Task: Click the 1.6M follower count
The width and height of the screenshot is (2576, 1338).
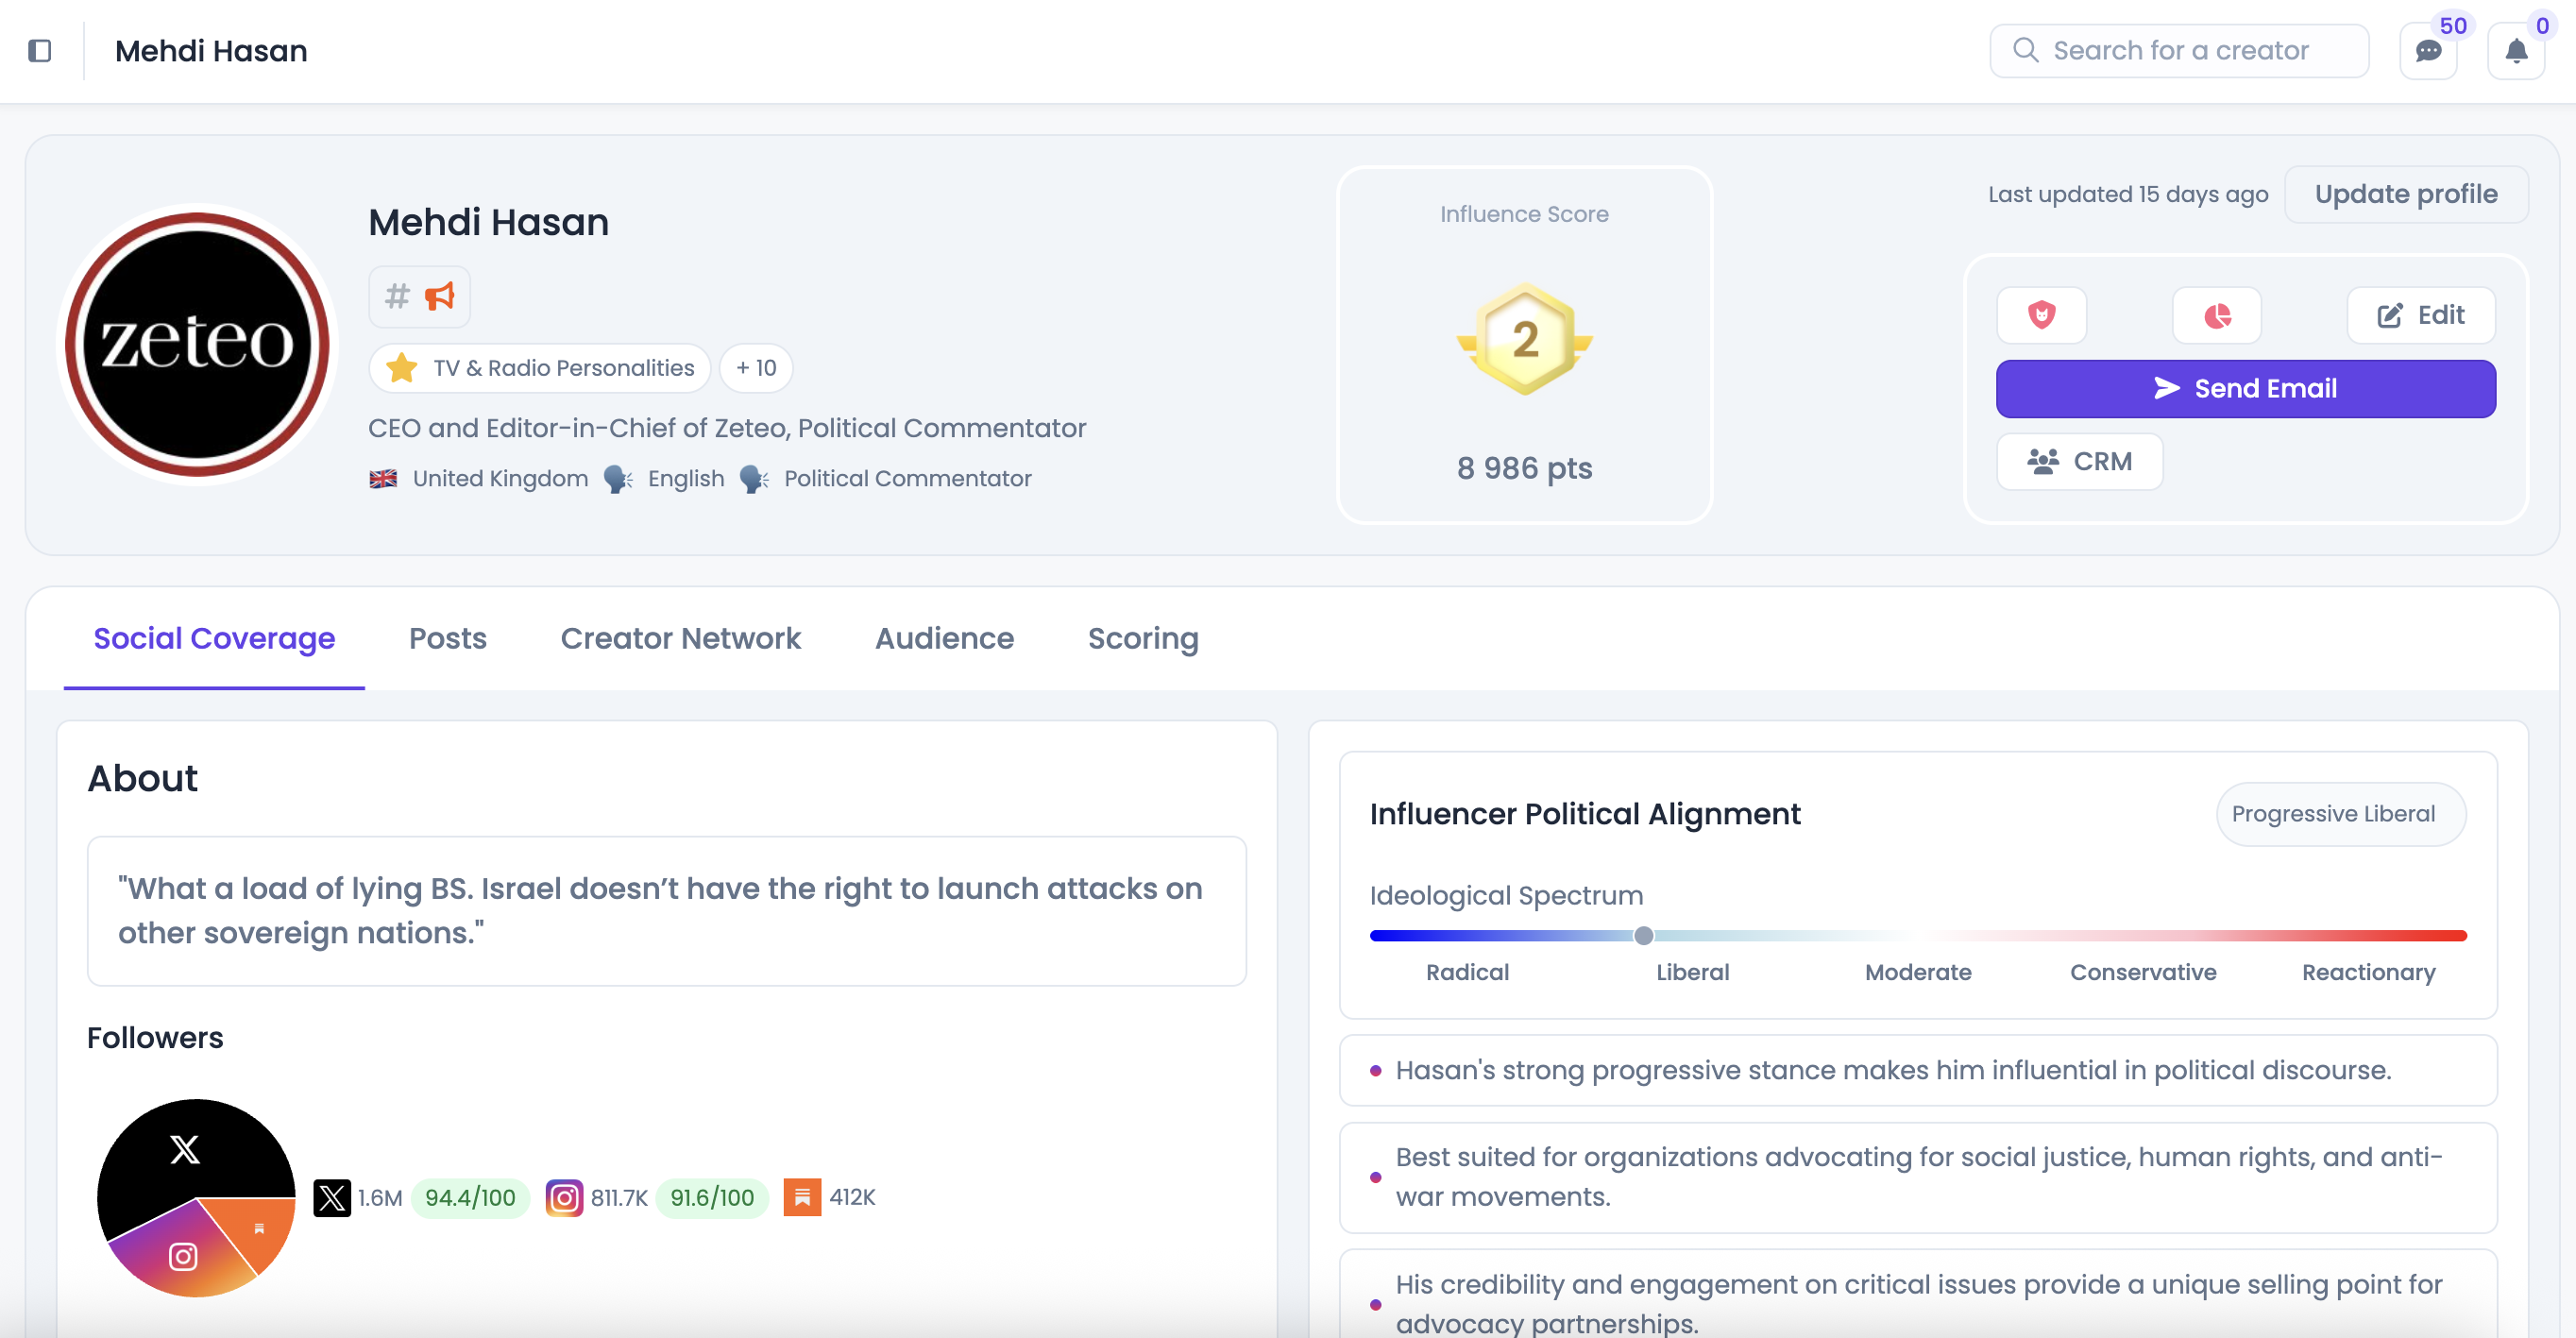Action: (380, 1197)
